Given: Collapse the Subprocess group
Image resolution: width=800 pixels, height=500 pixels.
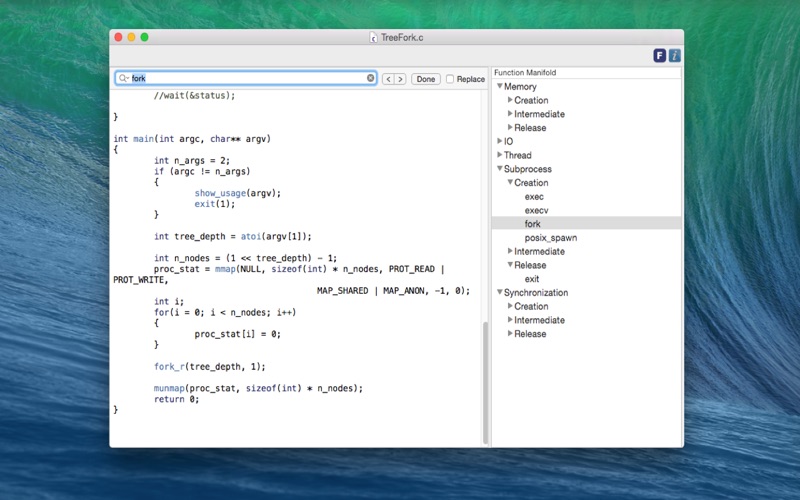Looking at the screenshot, I should (500, 169).
